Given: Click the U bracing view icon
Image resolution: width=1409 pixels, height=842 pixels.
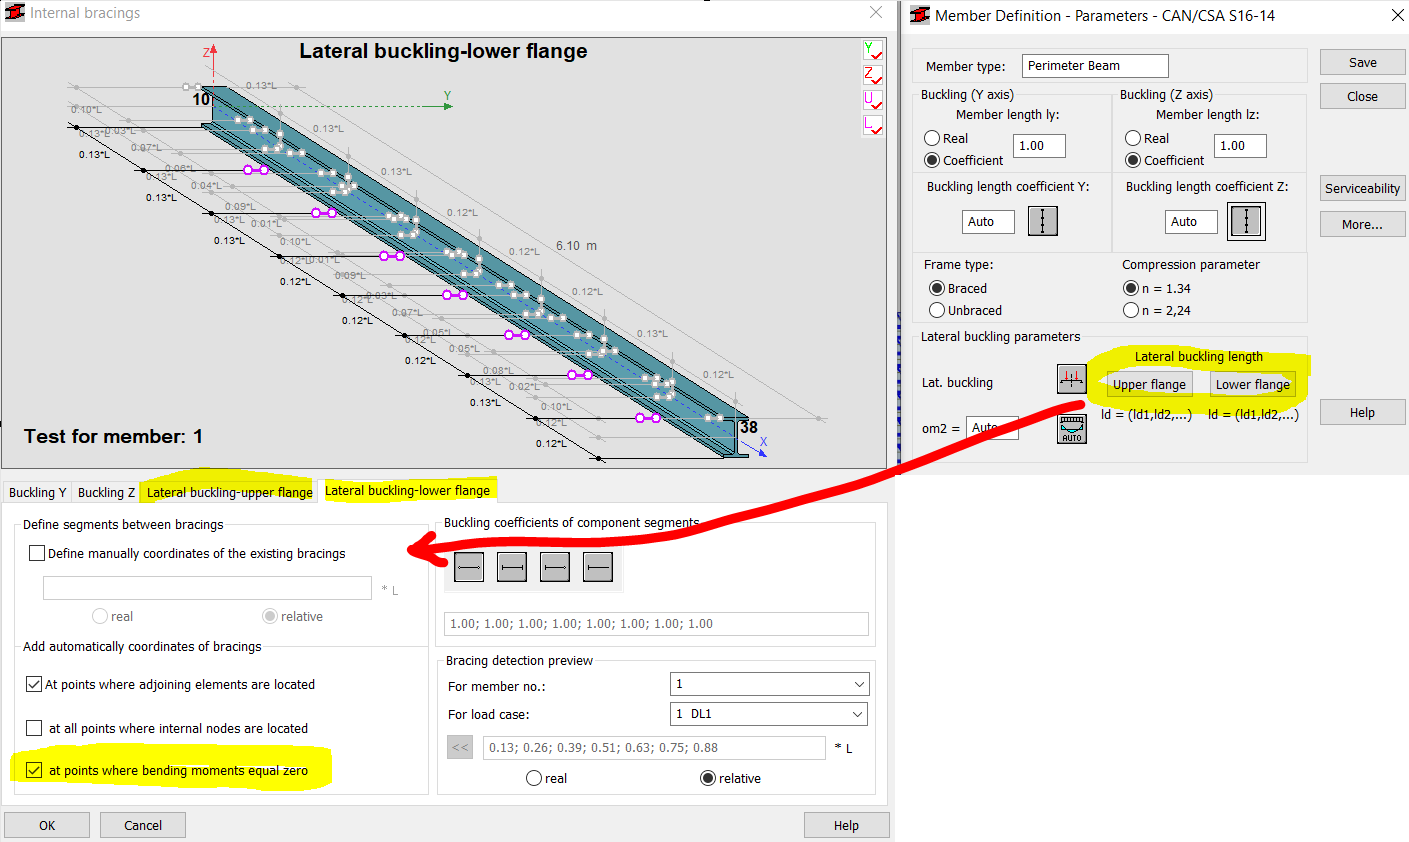Looking at the screenshot, I should click(x=873, y=101).
